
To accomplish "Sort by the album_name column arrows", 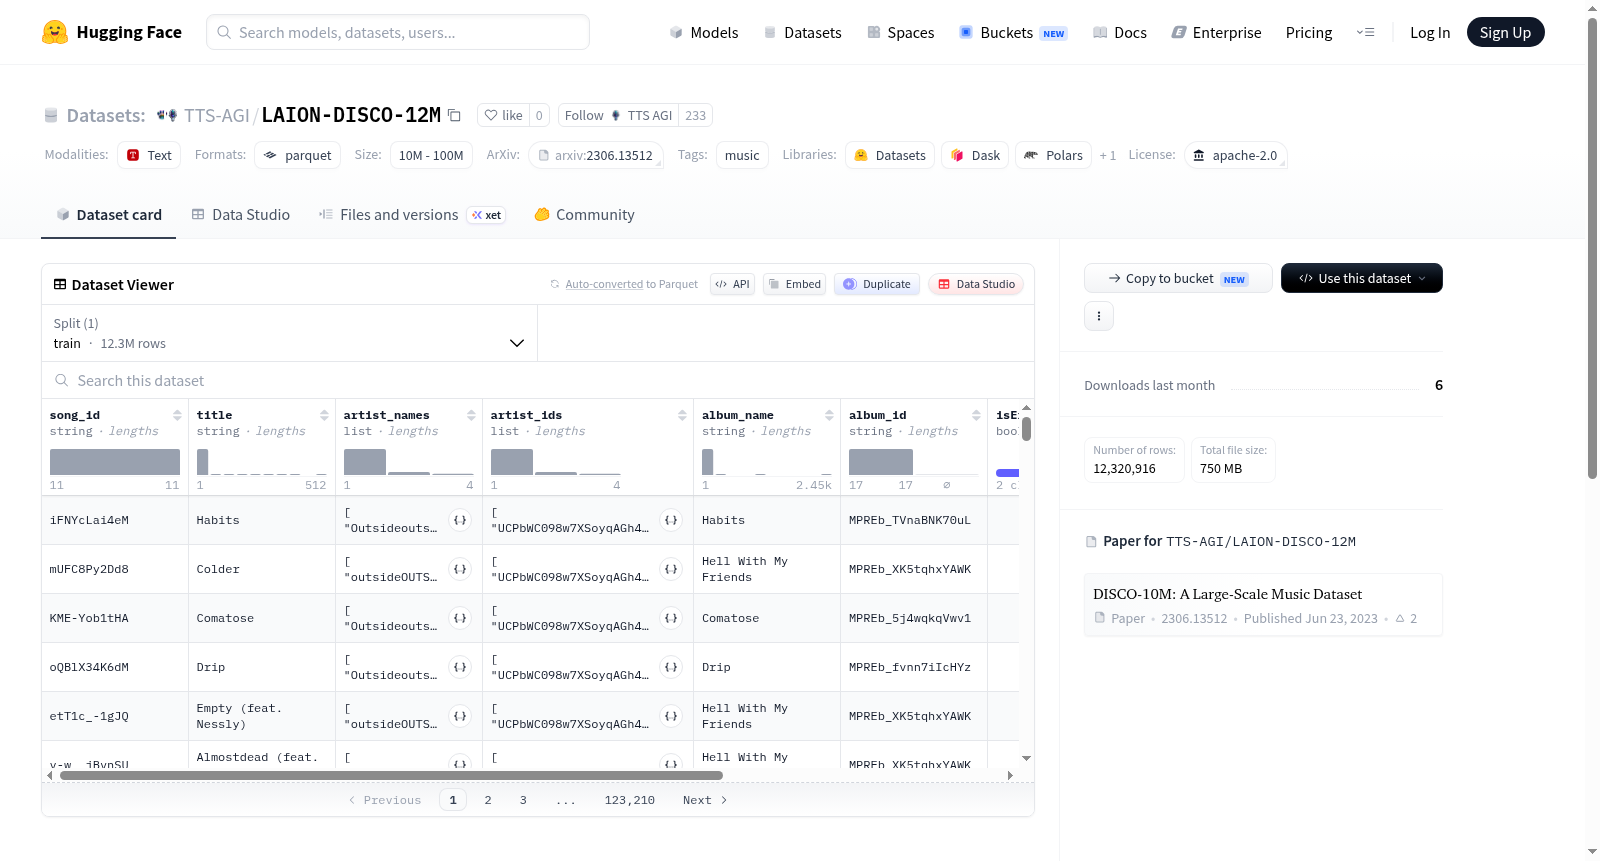I will [x=829, y=415].
